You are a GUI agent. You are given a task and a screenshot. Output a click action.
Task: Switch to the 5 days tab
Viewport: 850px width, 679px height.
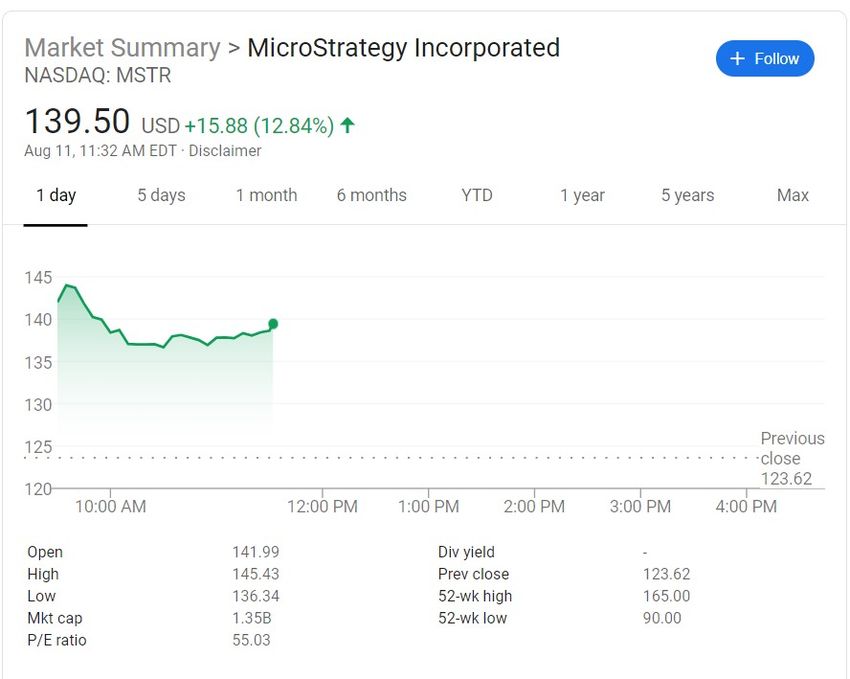(x=161, y=195)
